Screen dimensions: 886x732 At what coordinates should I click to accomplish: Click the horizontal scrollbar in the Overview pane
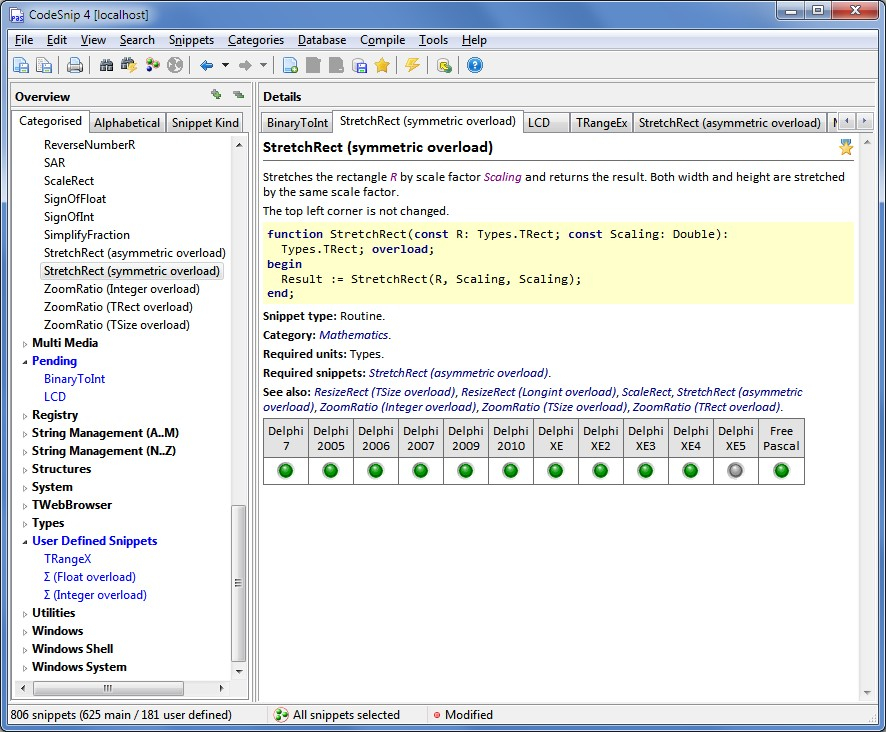pos(110,689)
